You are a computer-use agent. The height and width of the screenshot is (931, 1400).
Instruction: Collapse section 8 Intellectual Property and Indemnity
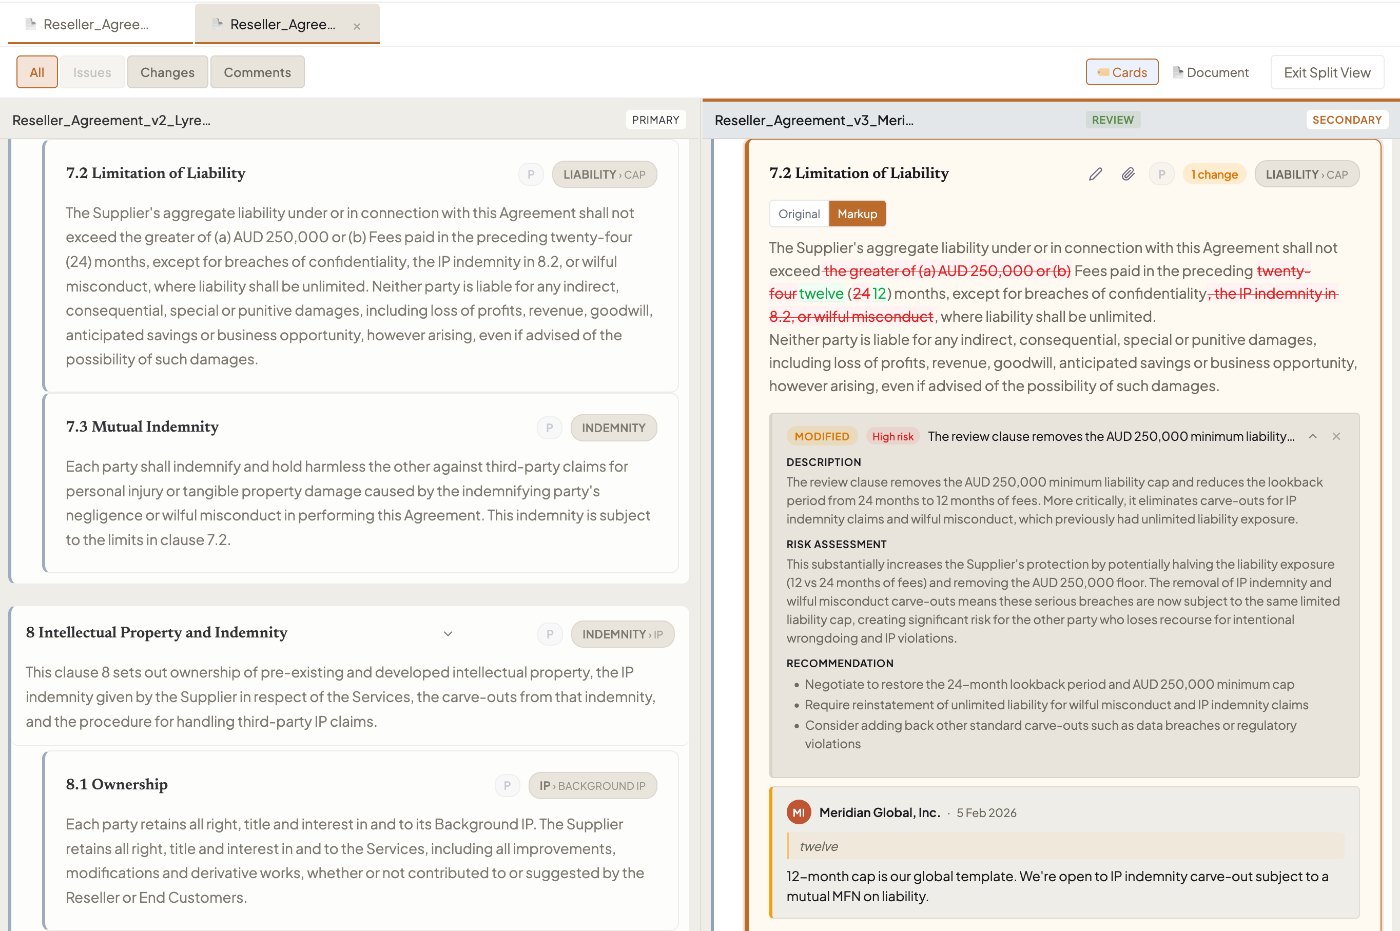[448, 634]
